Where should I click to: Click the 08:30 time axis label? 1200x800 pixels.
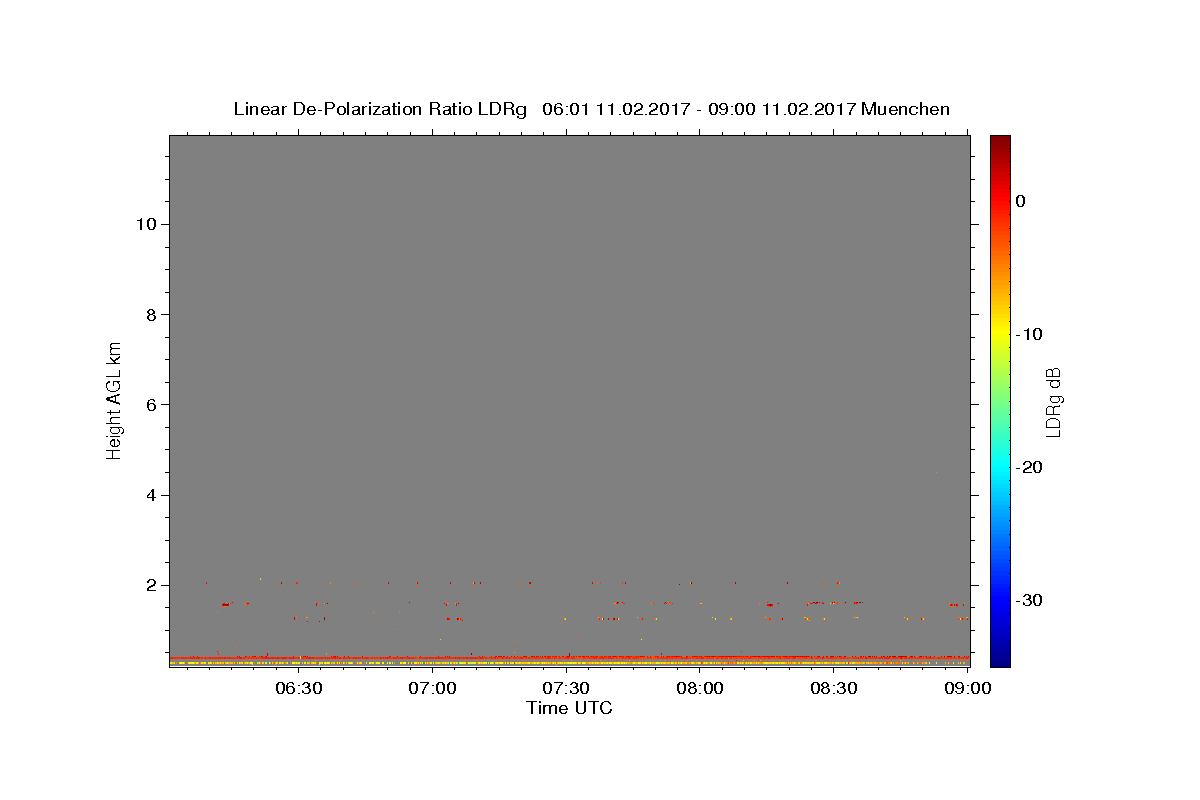[834, 689]
